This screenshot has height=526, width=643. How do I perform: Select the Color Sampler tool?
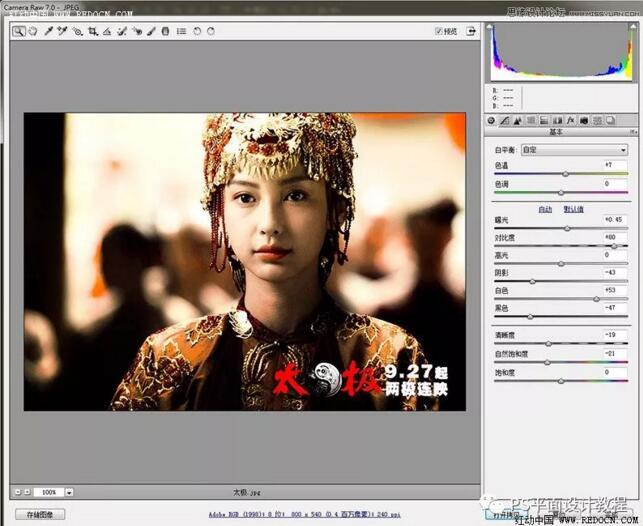(x=62, y=31)
